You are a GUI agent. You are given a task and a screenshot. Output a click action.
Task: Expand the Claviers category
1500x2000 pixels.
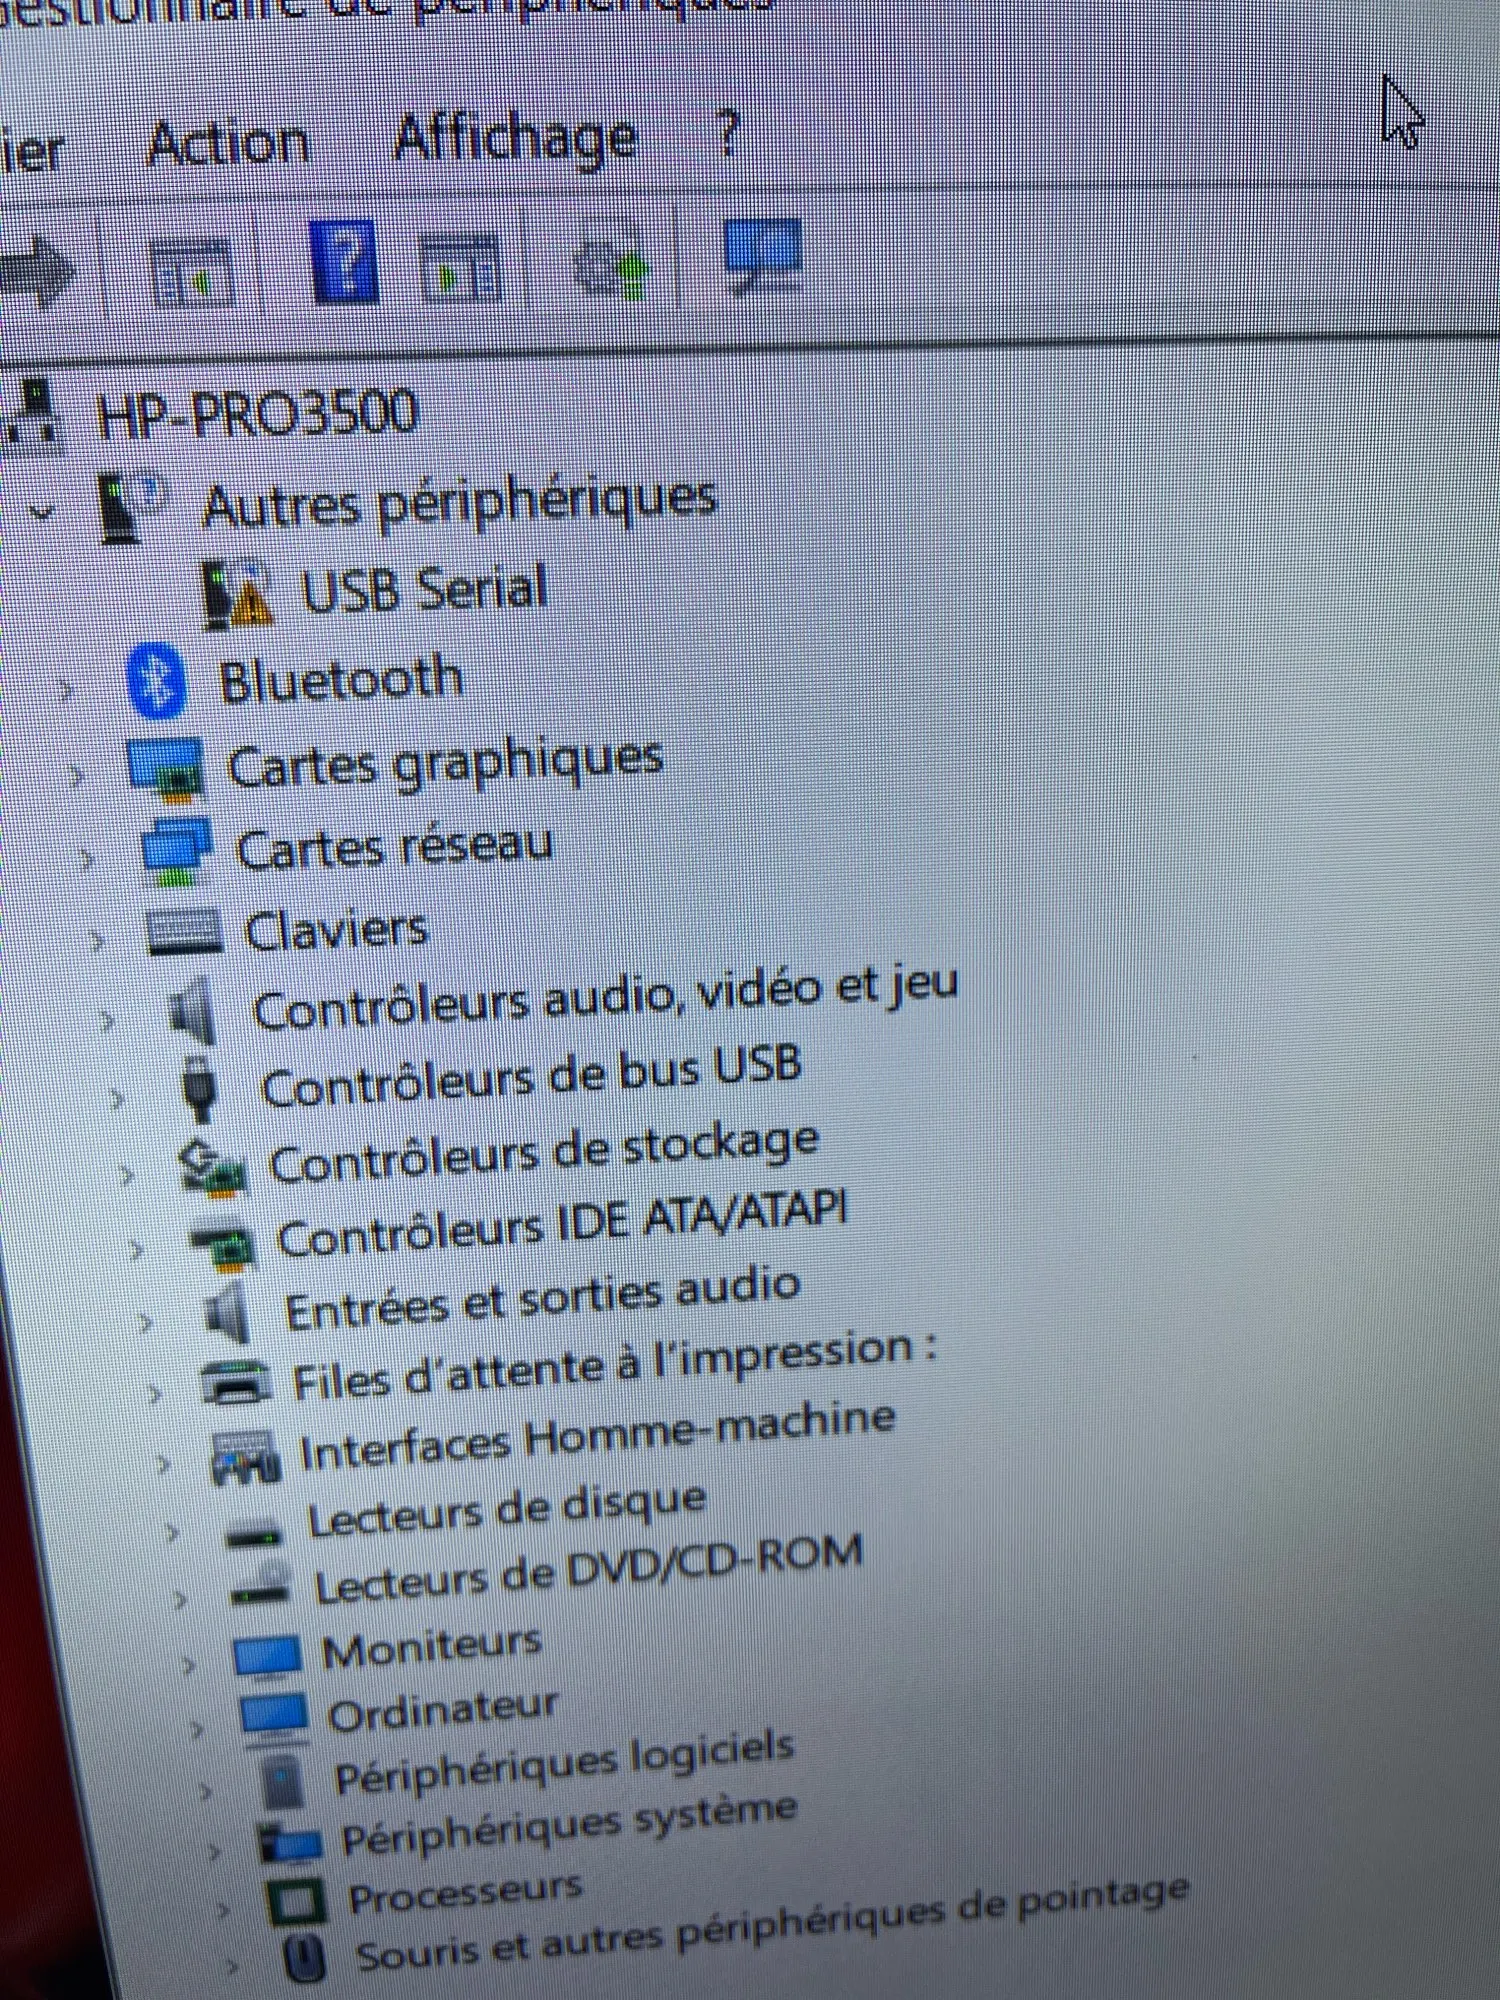tap(97, 939)
